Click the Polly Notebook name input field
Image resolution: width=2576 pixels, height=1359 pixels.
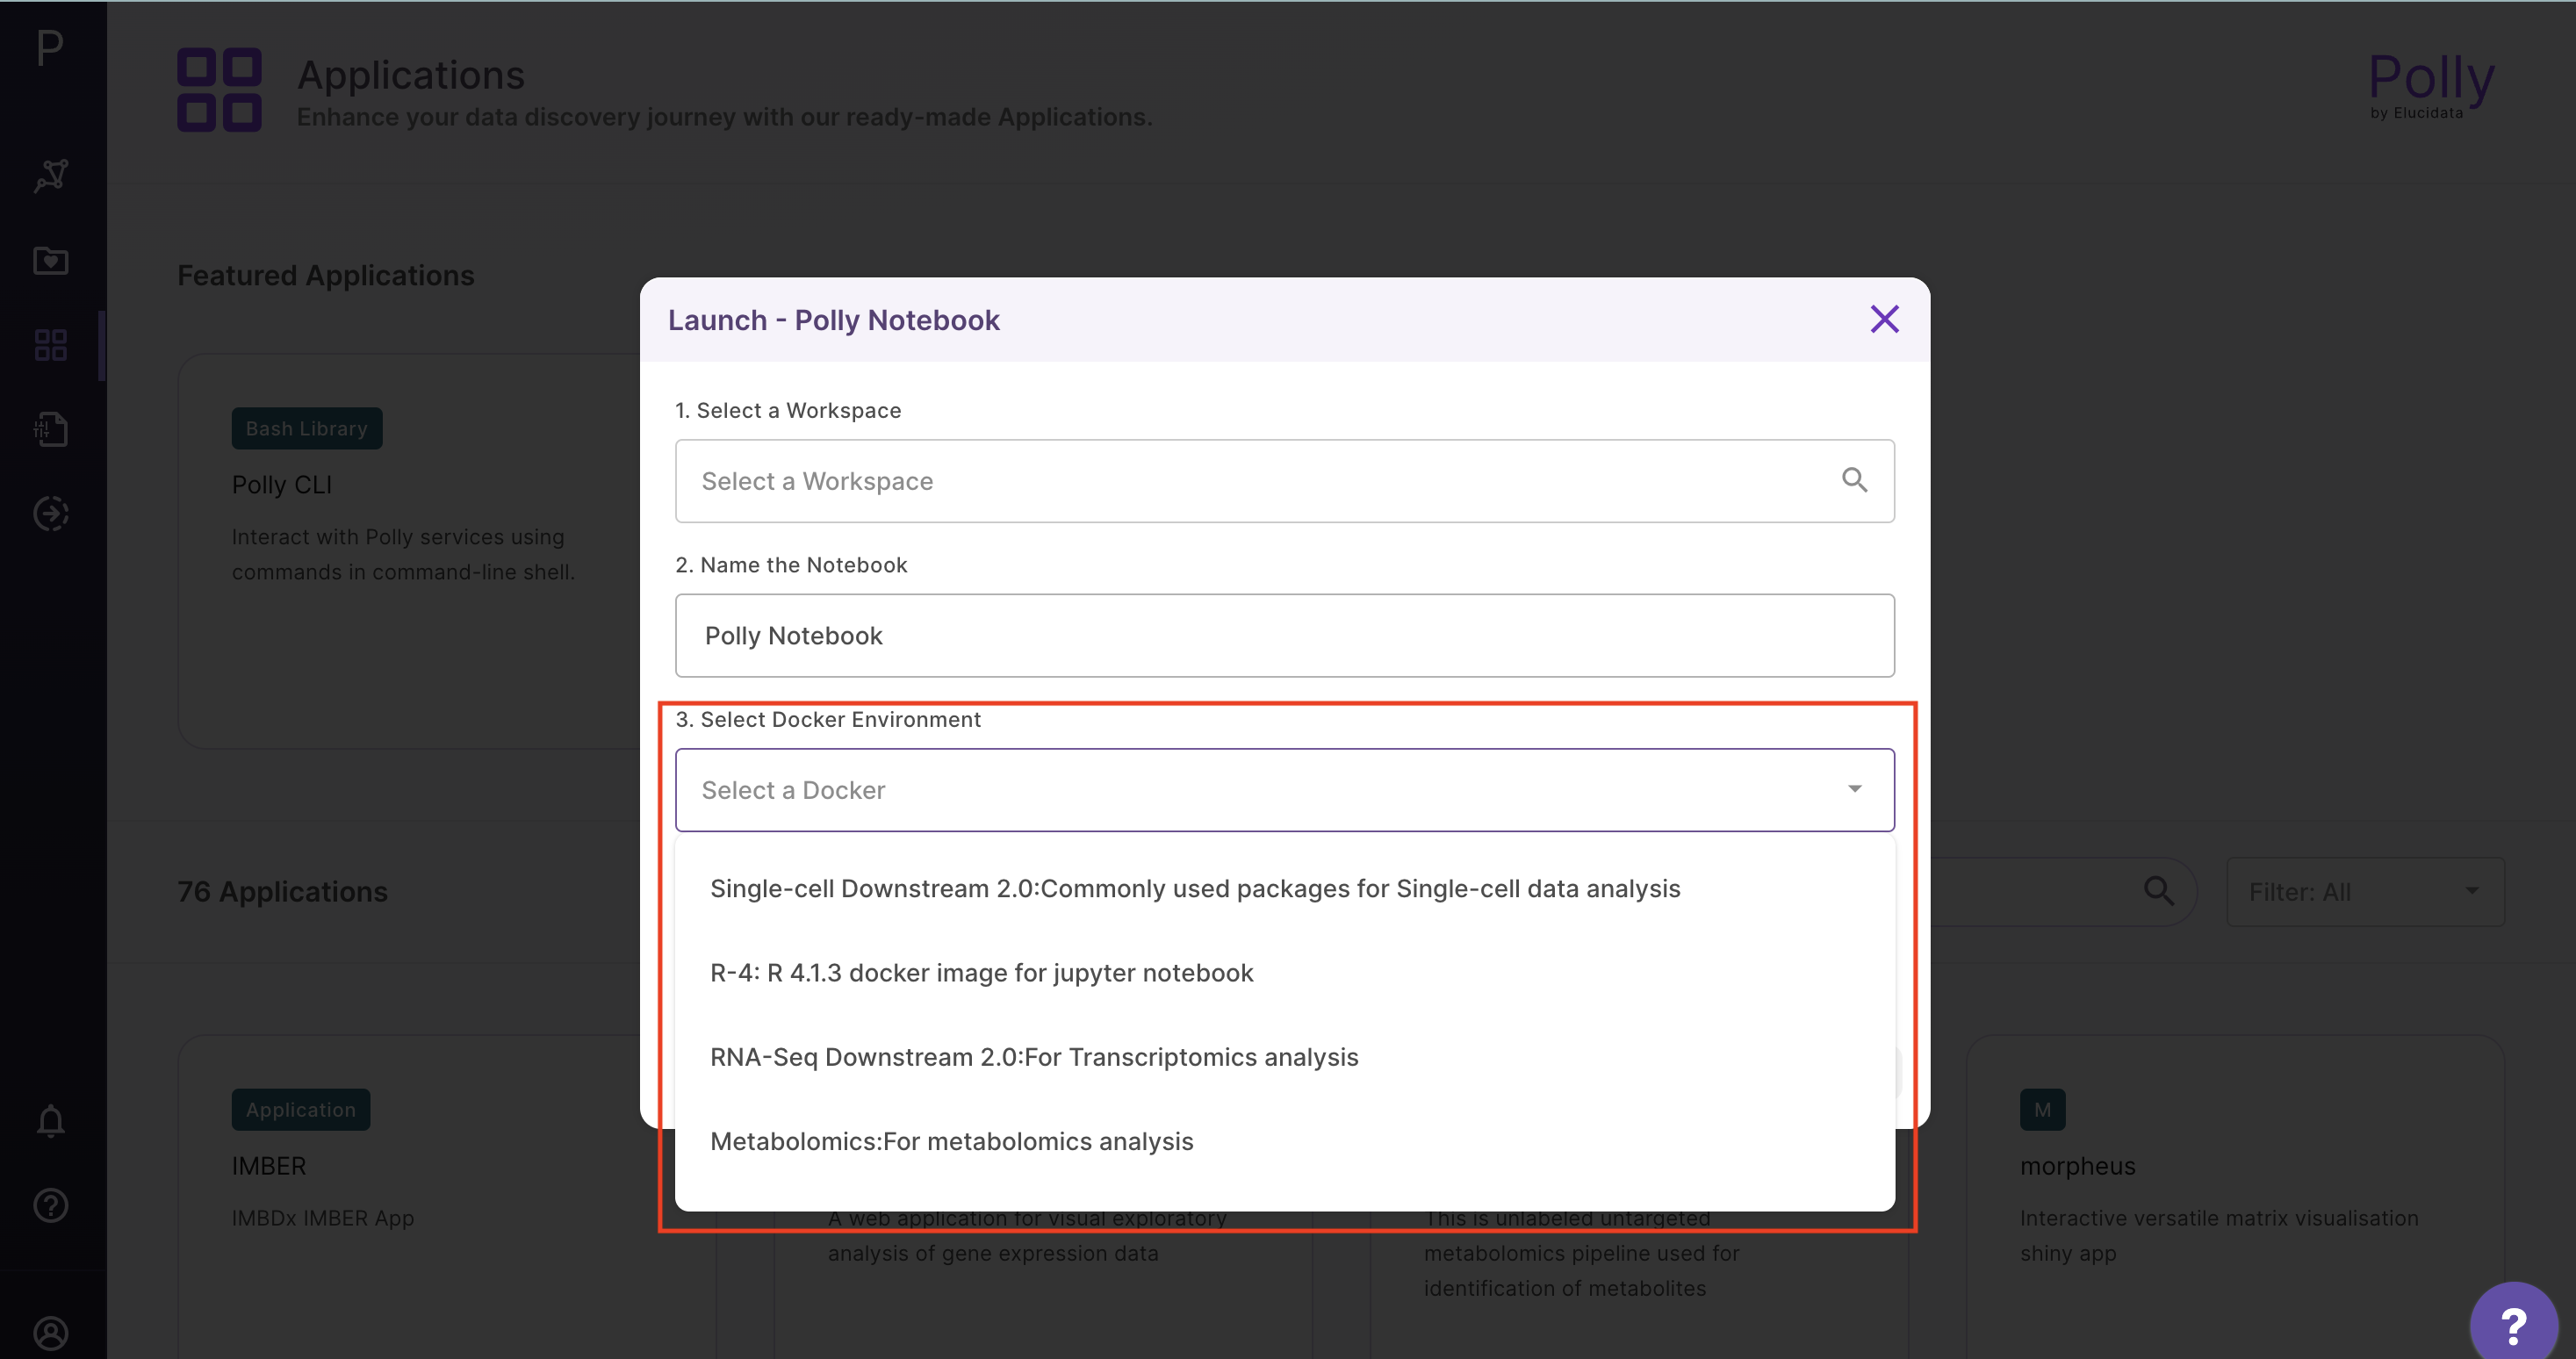1284,636
